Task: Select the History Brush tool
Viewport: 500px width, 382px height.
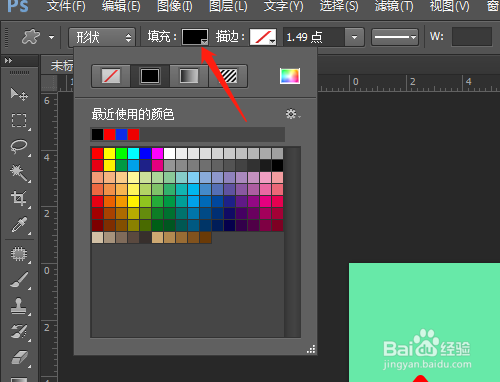Action: [x=19, y=332]
